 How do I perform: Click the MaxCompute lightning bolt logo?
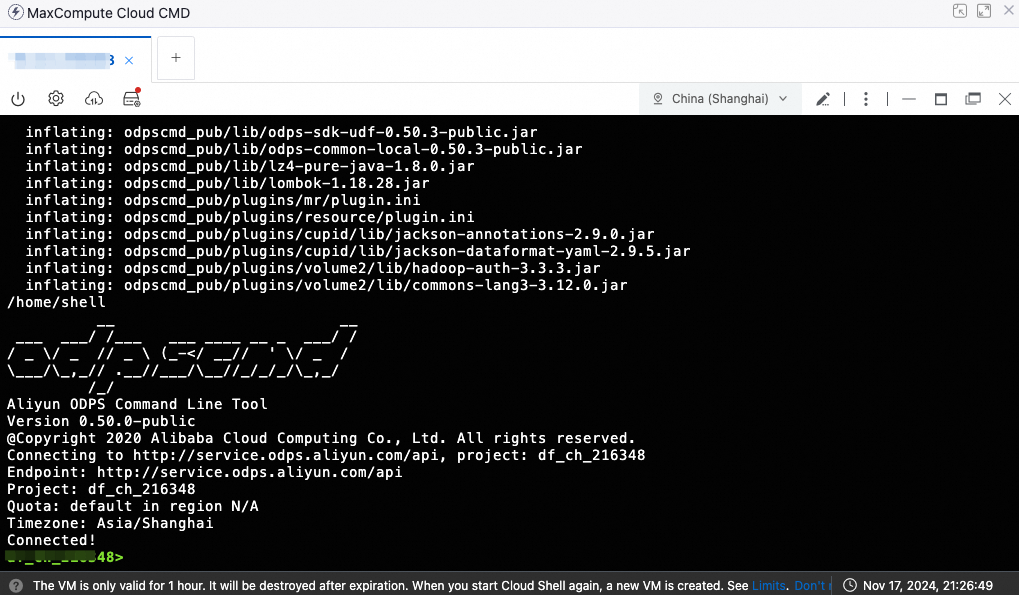coord(15,13)
